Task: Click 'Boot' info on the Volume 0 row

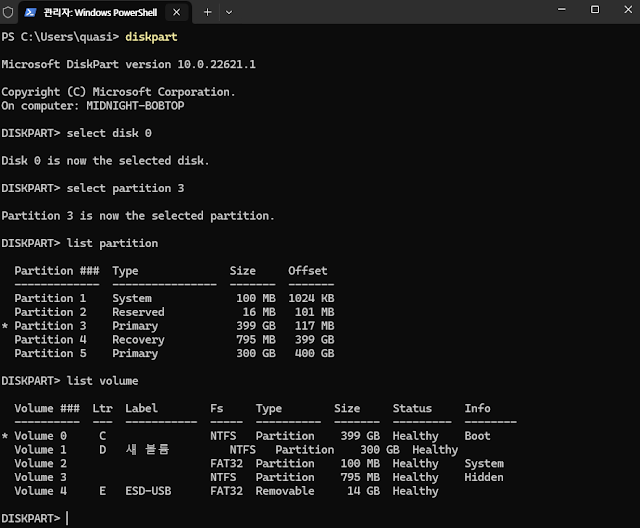Action: click(x=478, y=436)
